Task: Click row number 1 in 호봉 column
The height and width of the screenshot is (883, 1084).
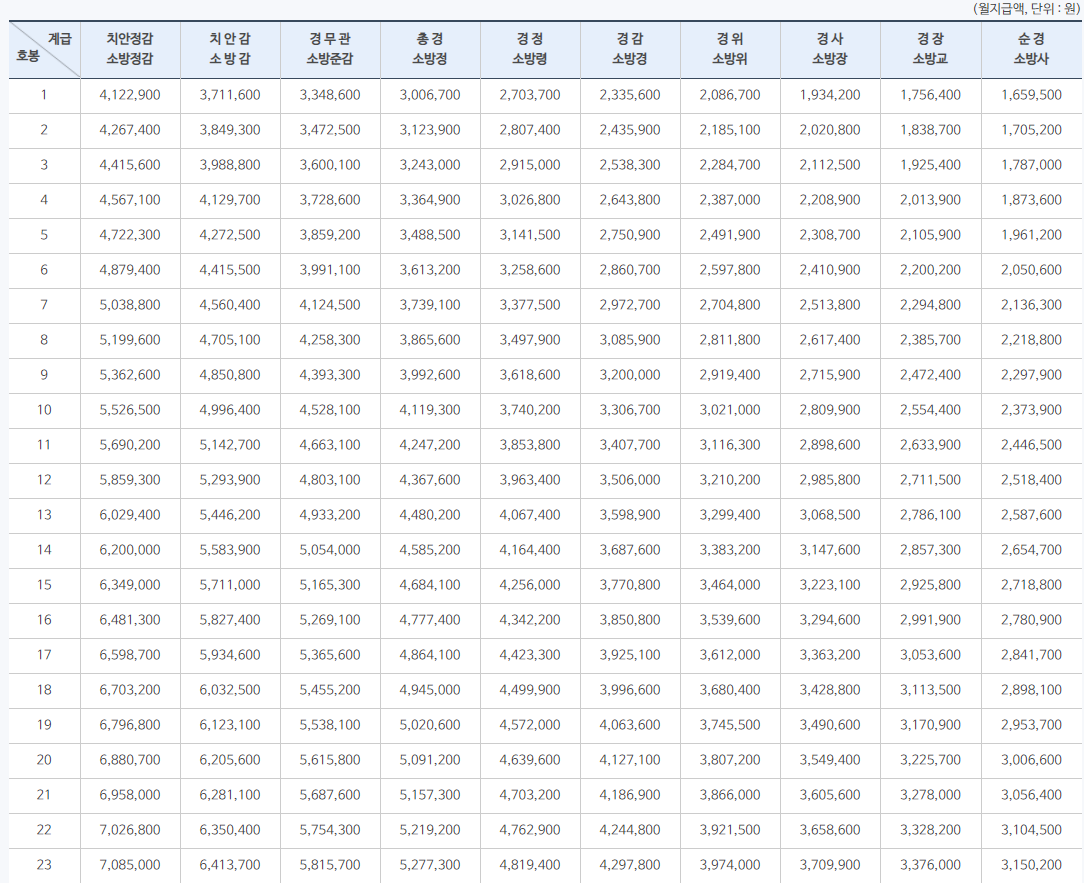Action: pos(44,95)
